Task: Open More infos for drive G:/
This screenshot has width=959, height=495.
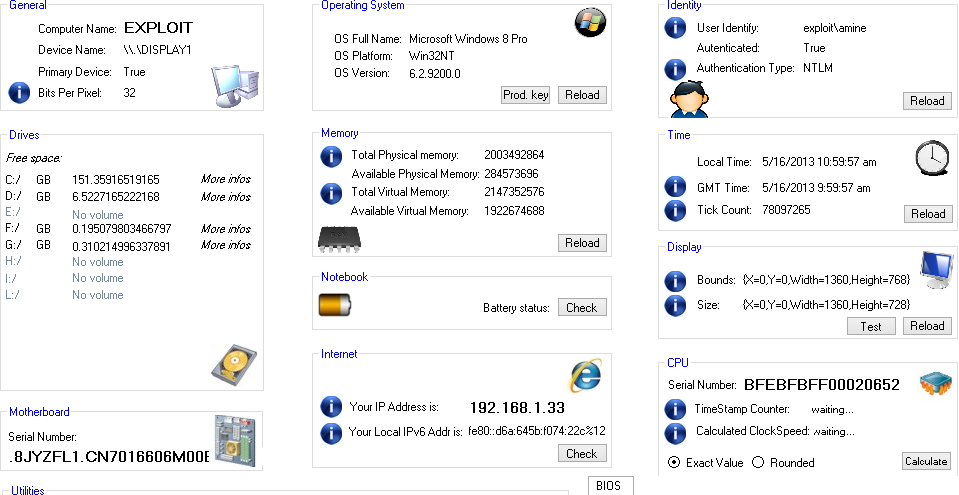Action: point(226,245)
